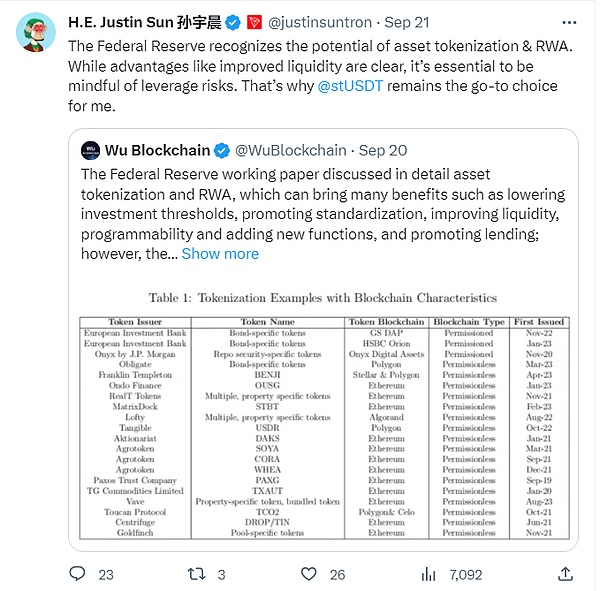Open the Wu Blockchain display name

157,151
